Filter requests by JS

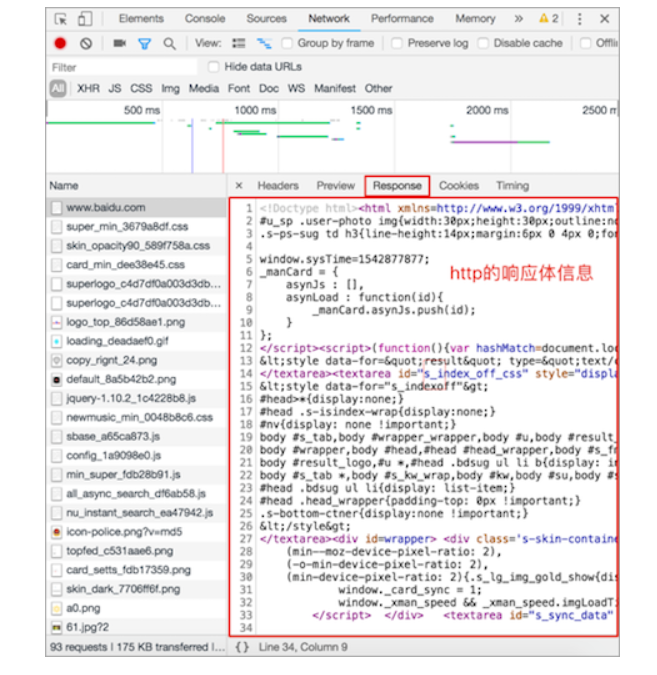coord(115,89)
